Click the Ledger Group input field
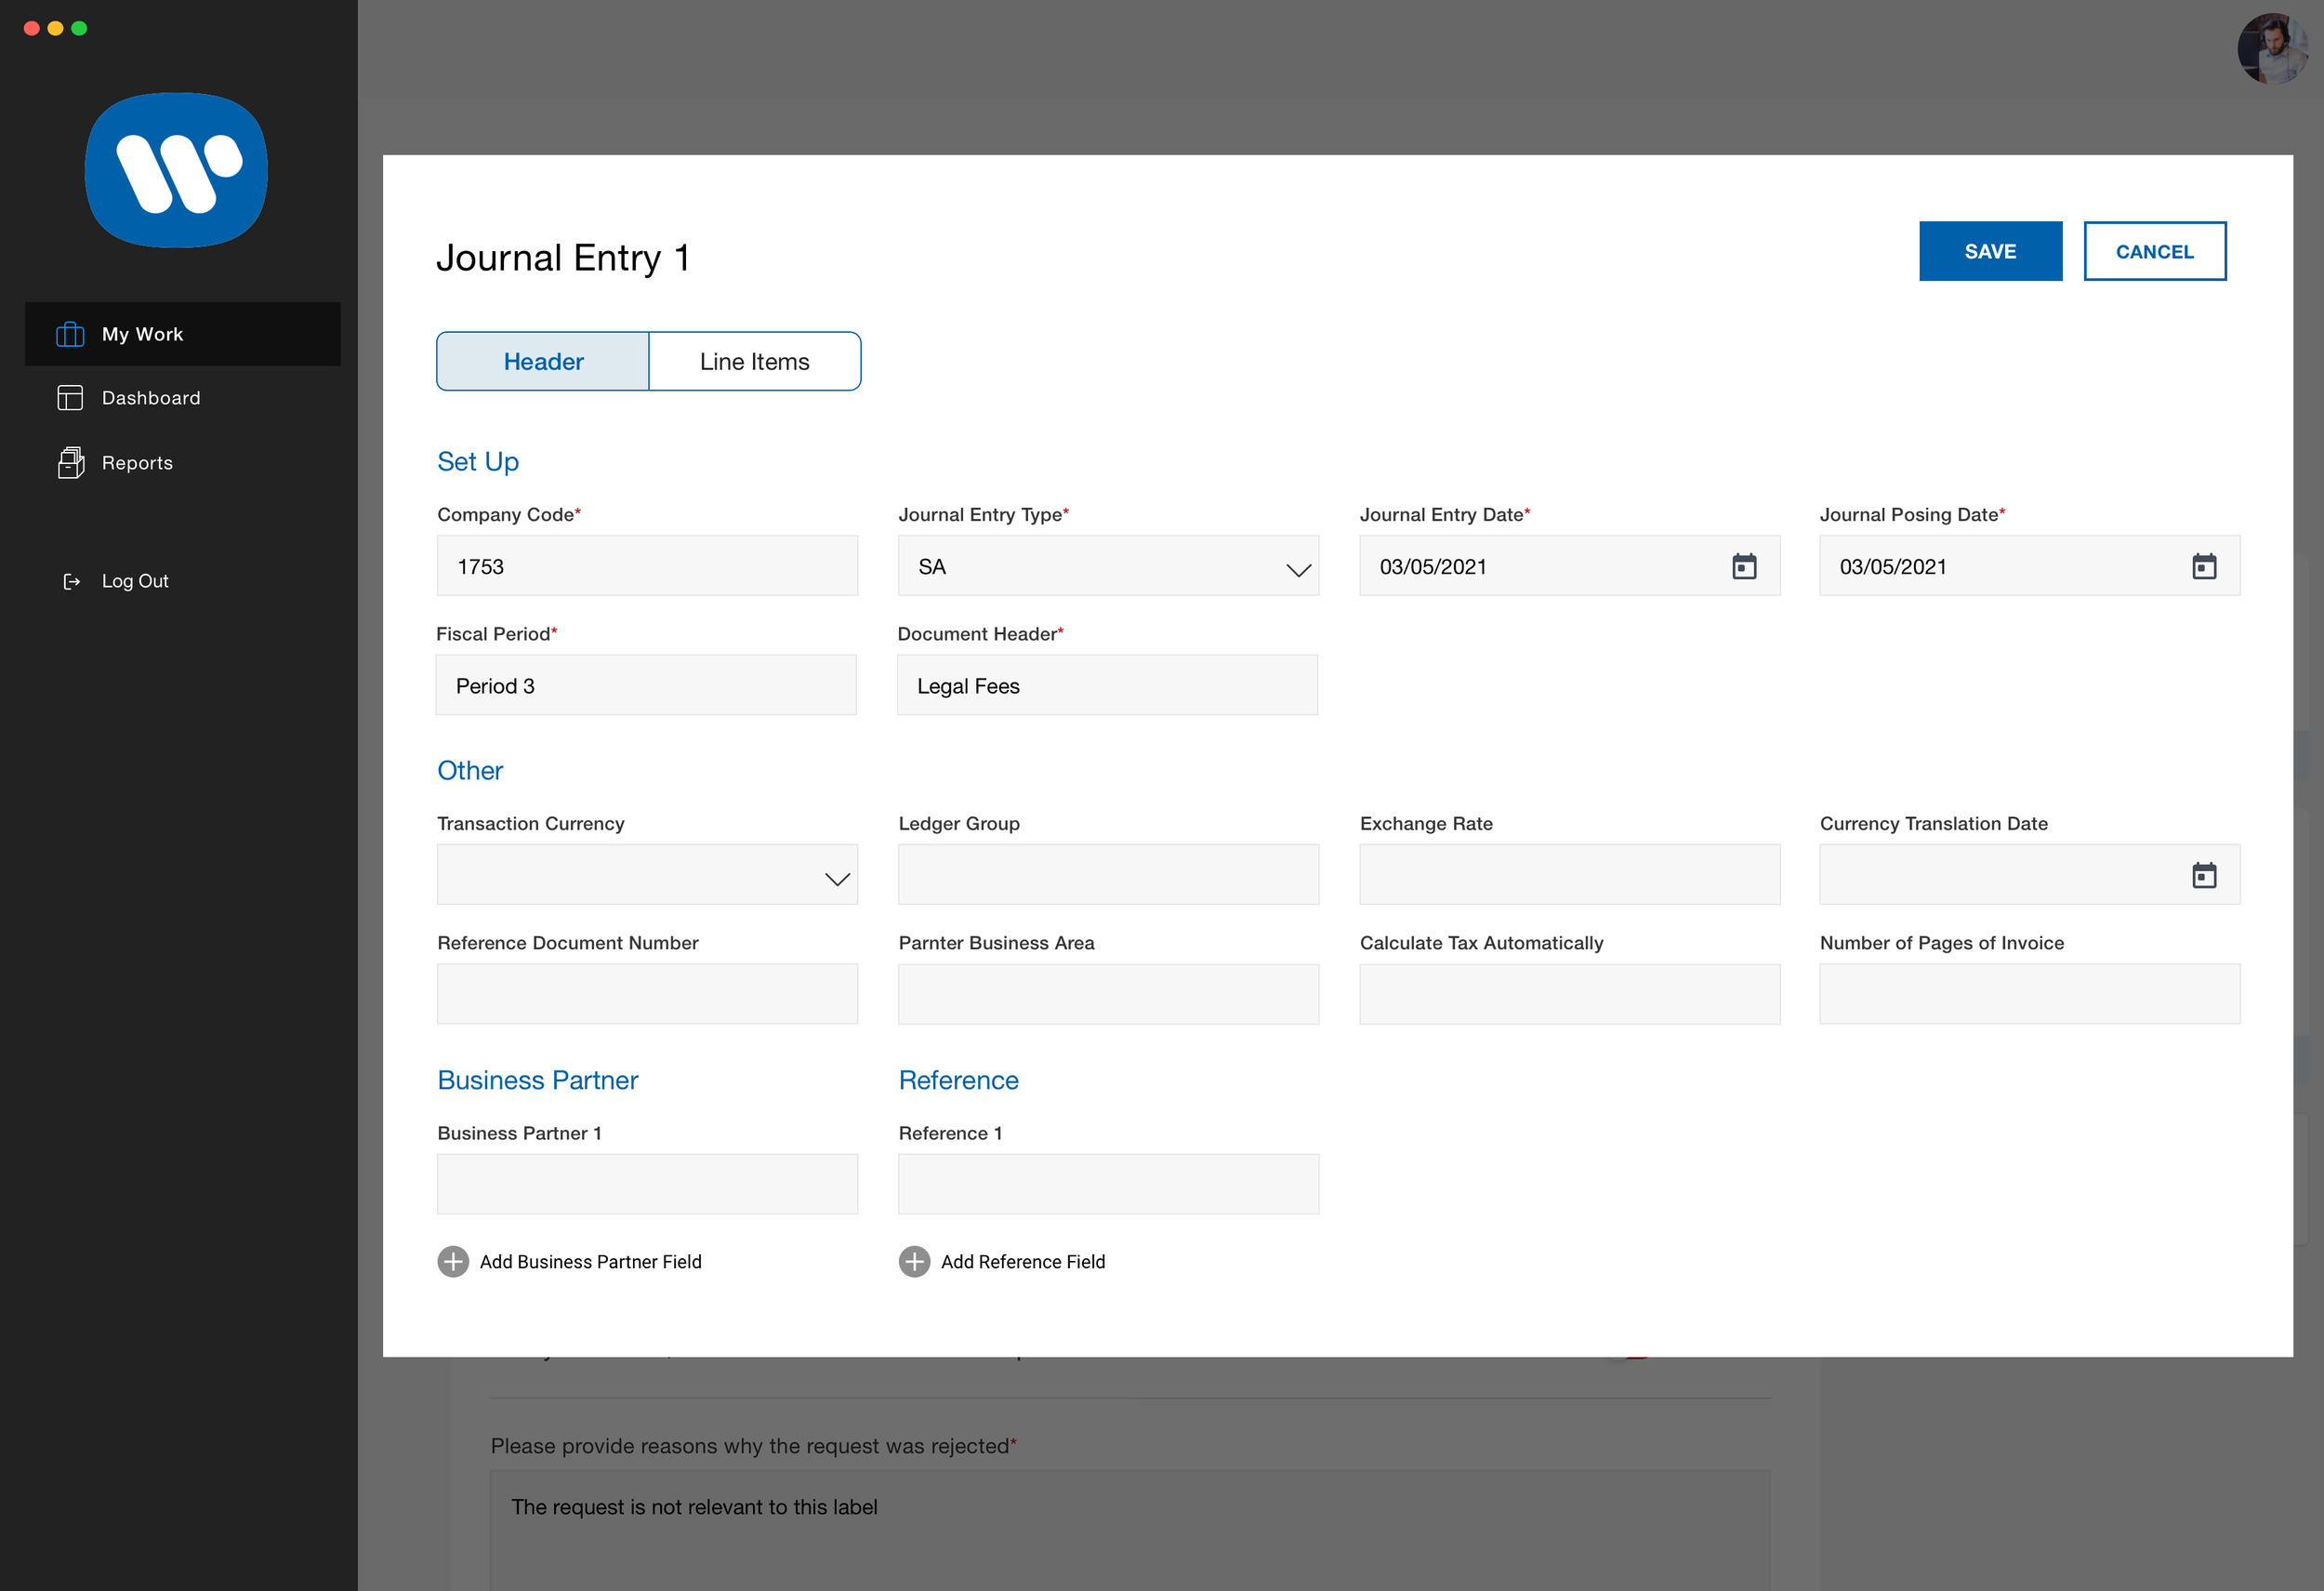 click(x=1108, y=875)
